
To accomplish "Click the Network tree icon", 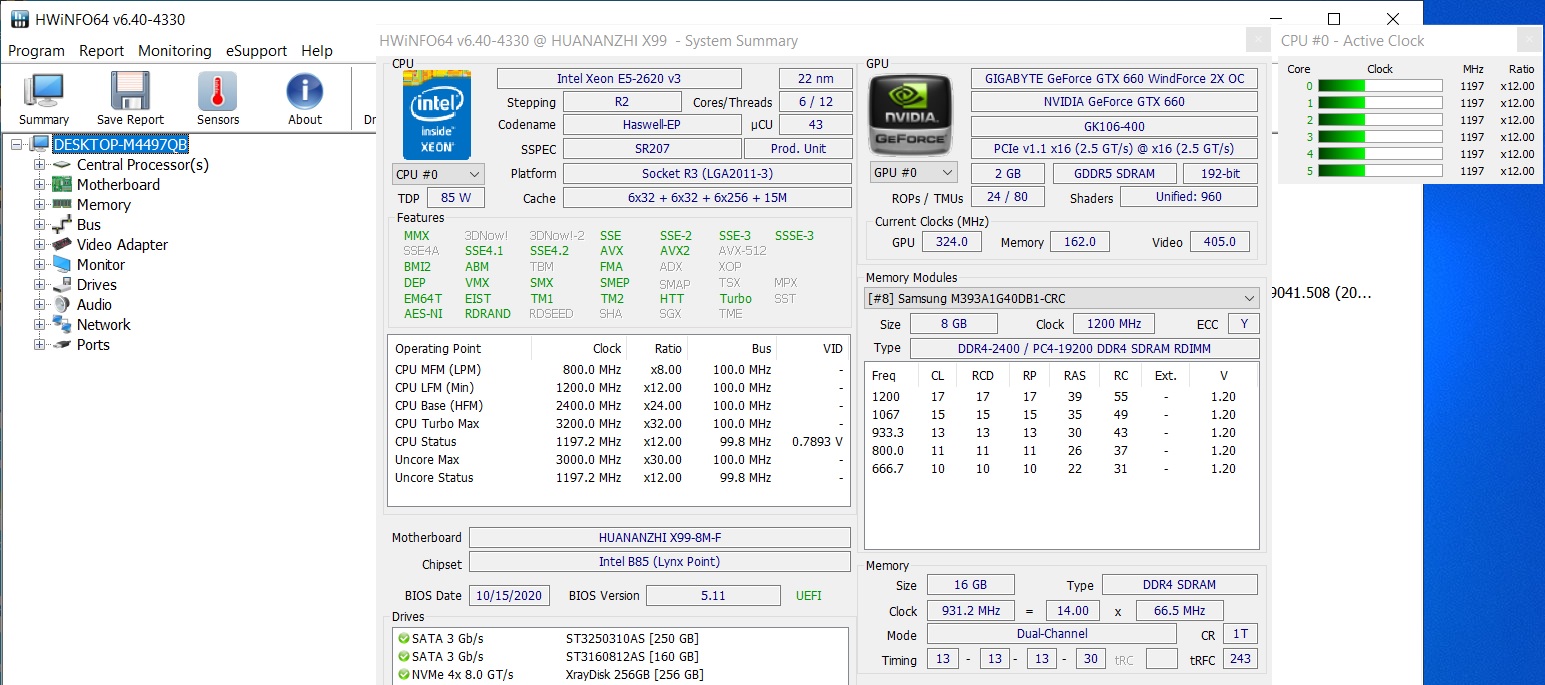I will (x=62, y=324).
